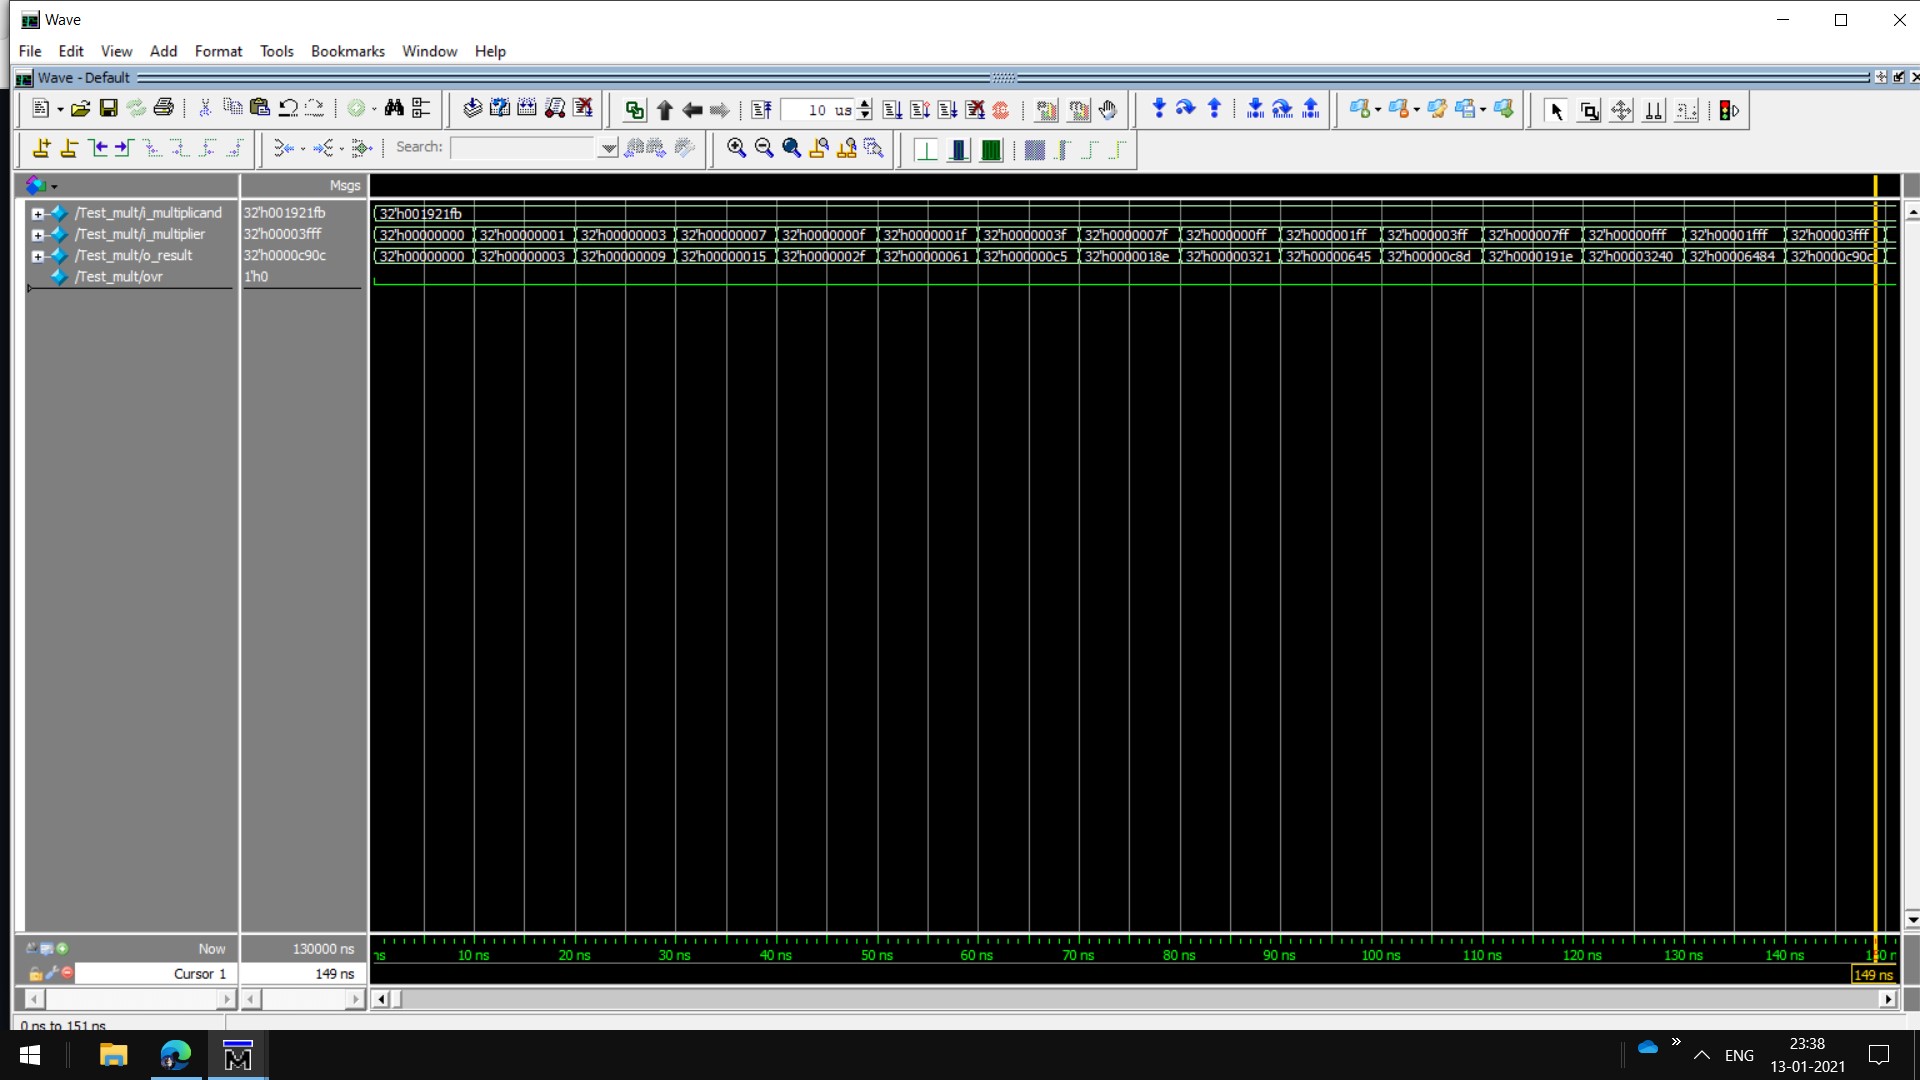
Task: Activate the Pan Mode tool
Action: point(1621,110)
